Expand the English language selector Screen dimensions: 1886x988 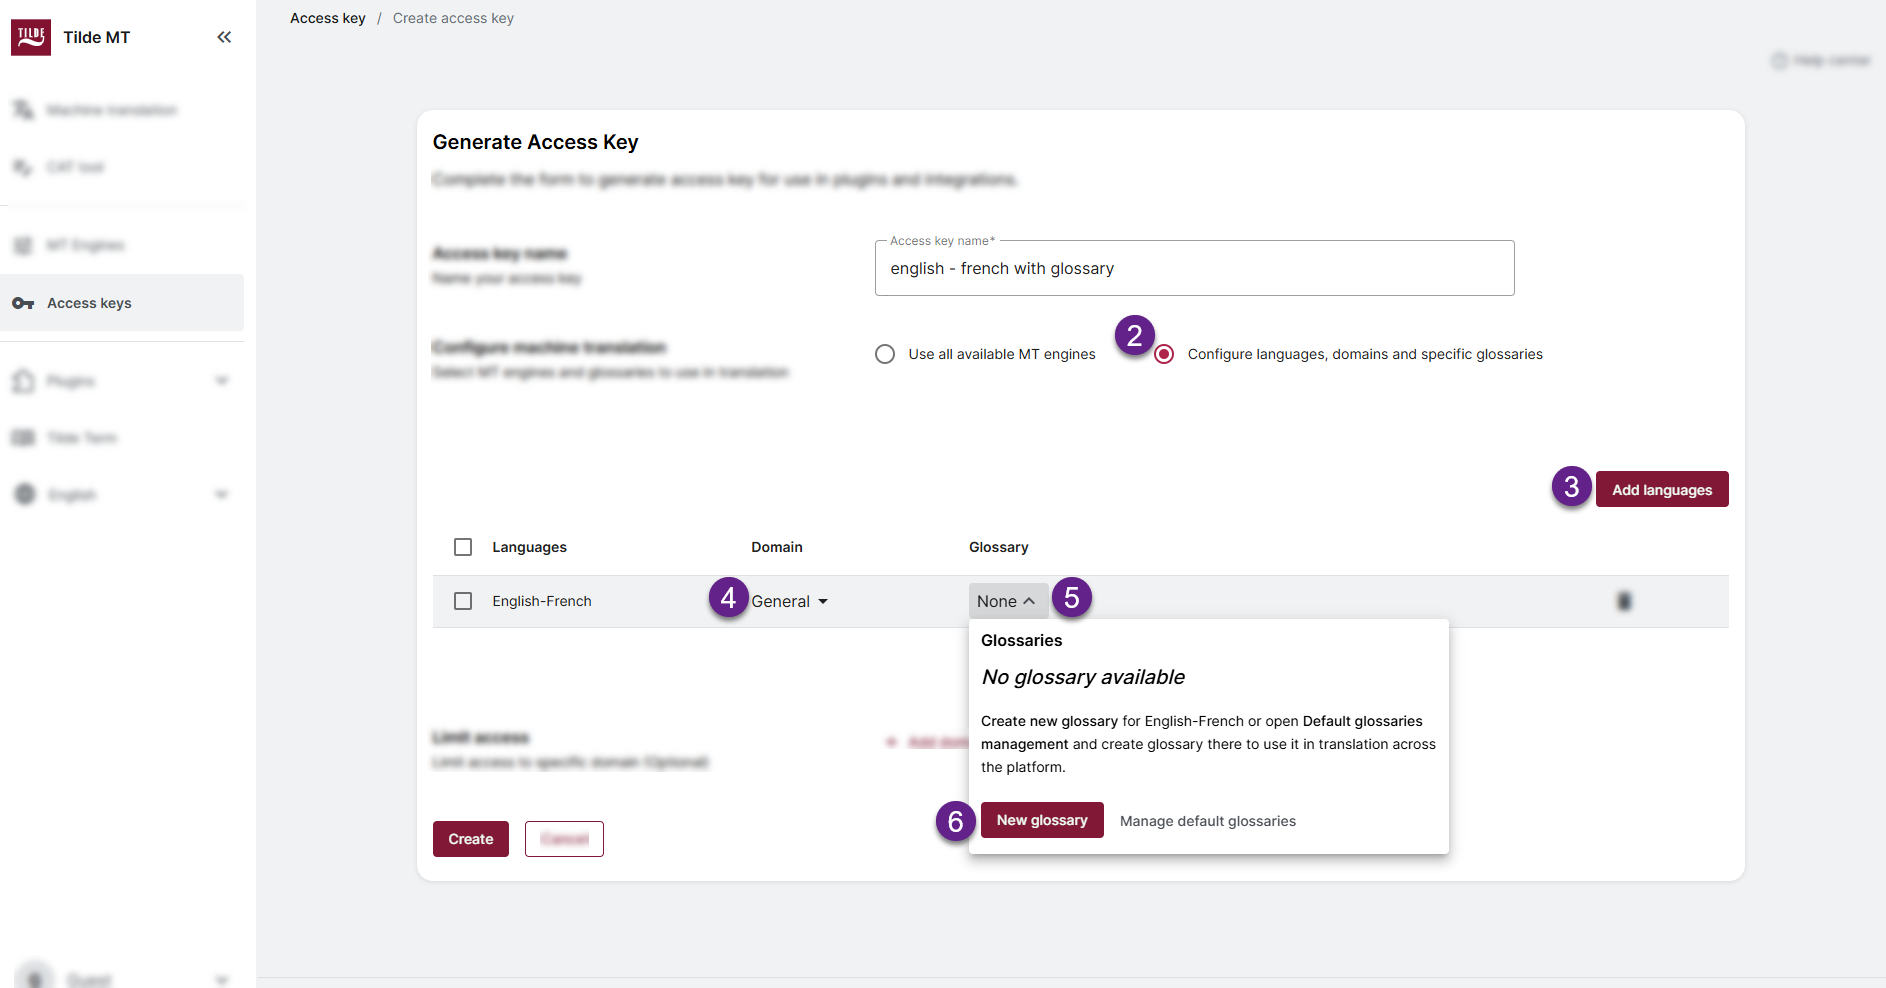tap(221, 494)
